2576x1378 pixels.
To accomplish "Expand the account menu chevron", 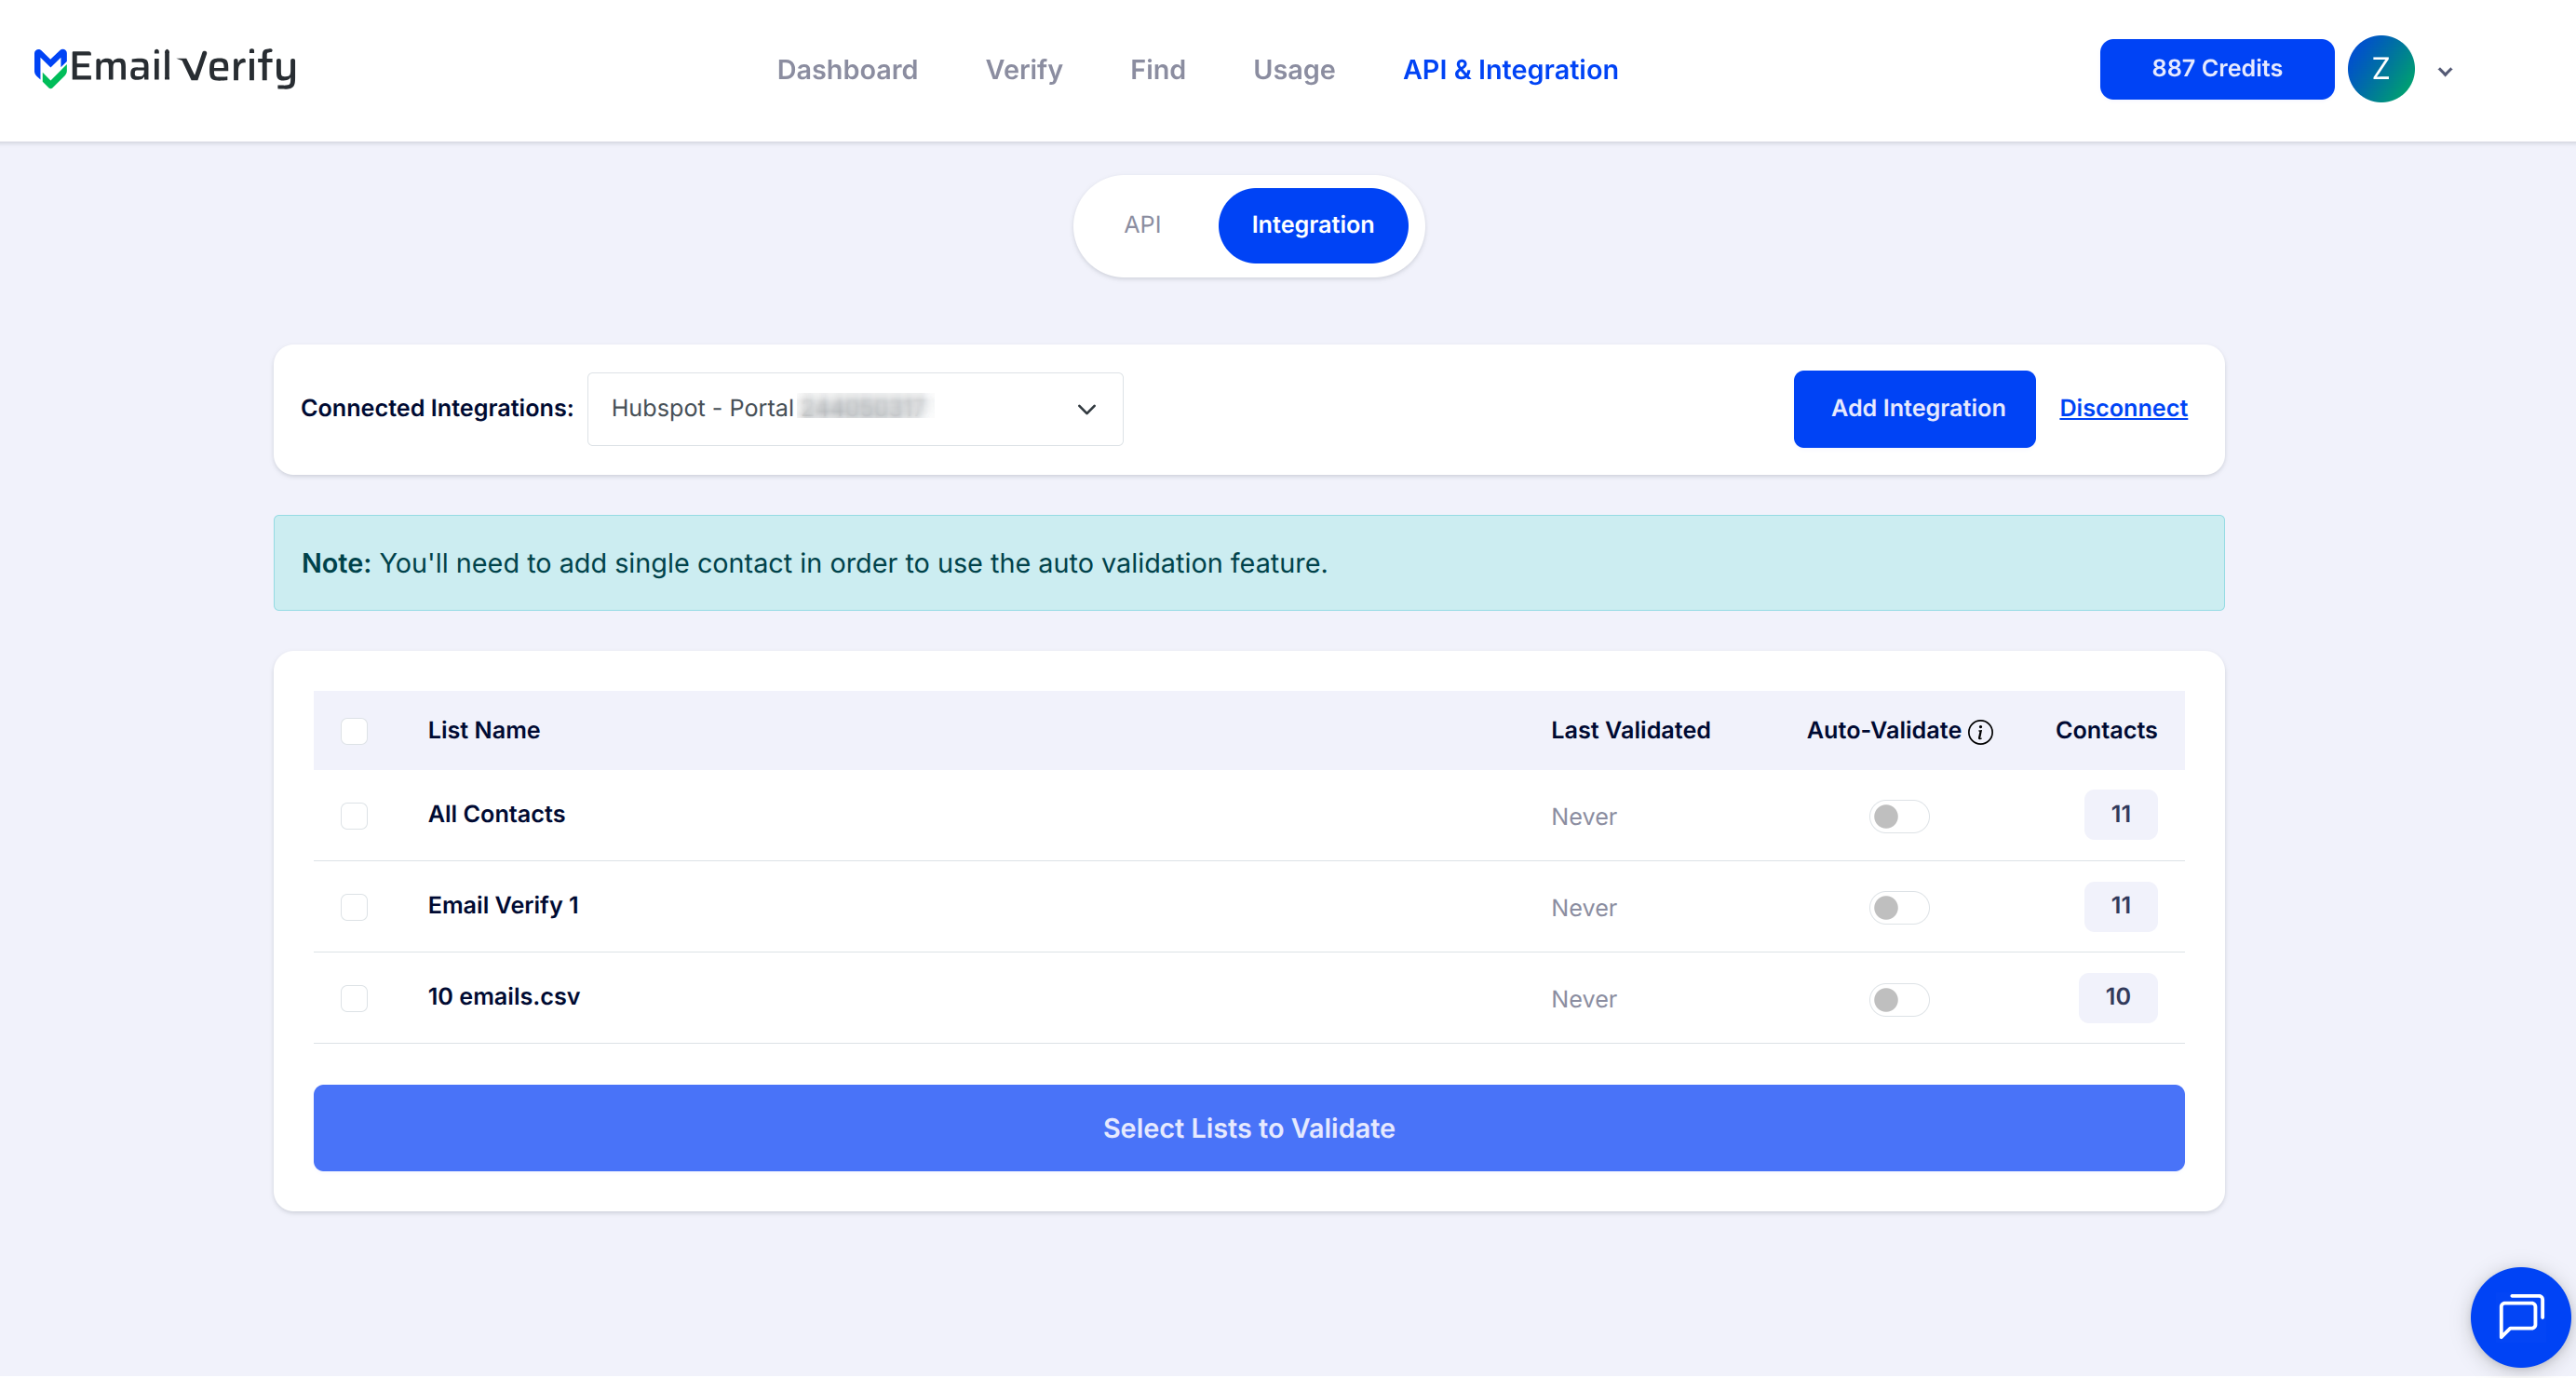I will (x=2445, y=71).
